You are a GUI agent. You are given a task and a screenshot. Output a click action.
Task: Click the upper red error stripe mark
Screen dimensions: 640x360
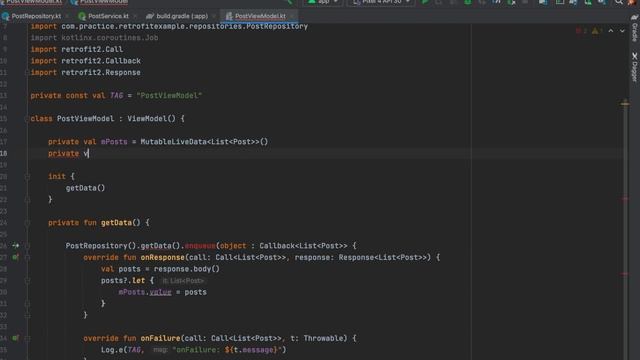625,199
